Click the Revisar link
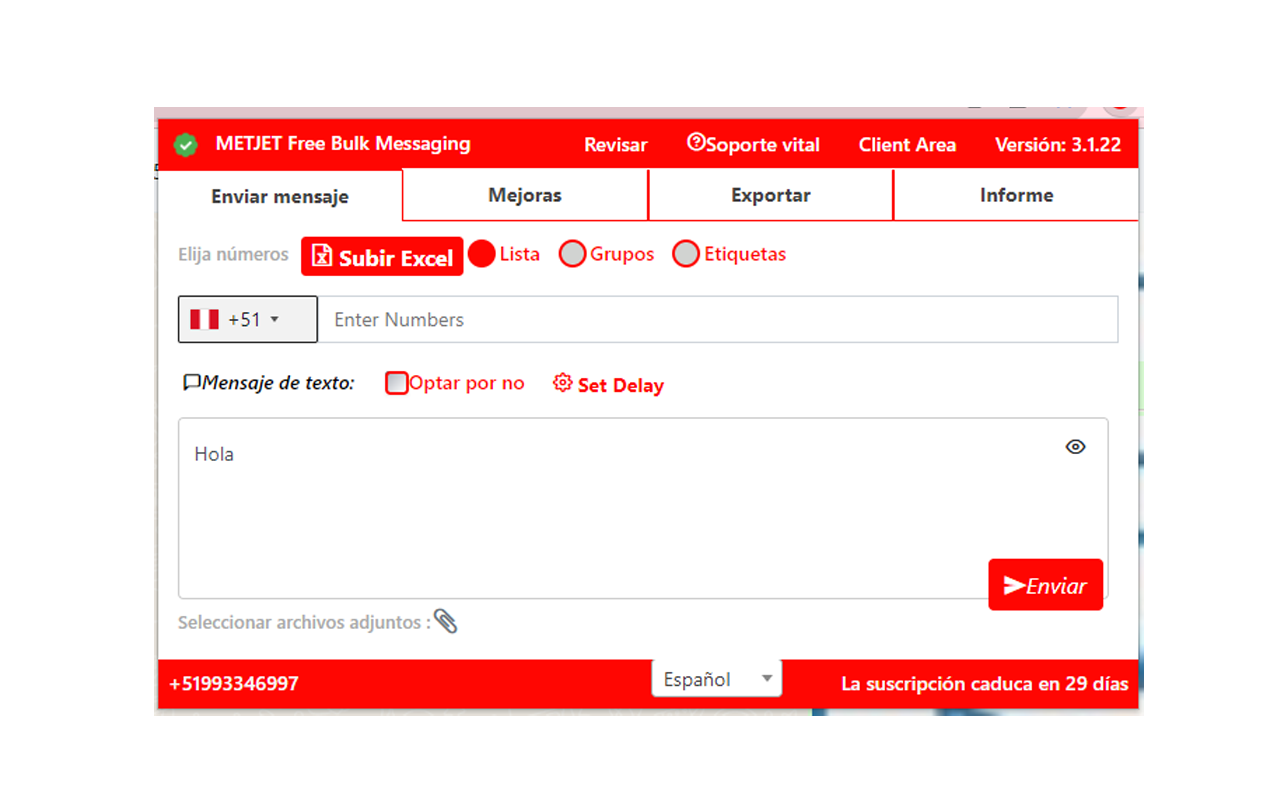Image resolution: width=1280 pixels, height=800 pixels. tap(615, 144)
